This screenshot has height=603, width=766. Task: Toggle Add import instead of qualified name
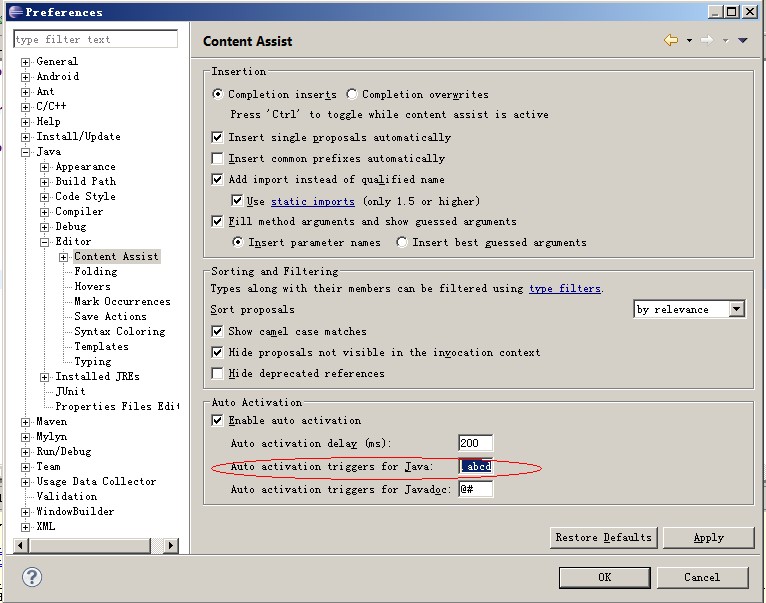217,179
